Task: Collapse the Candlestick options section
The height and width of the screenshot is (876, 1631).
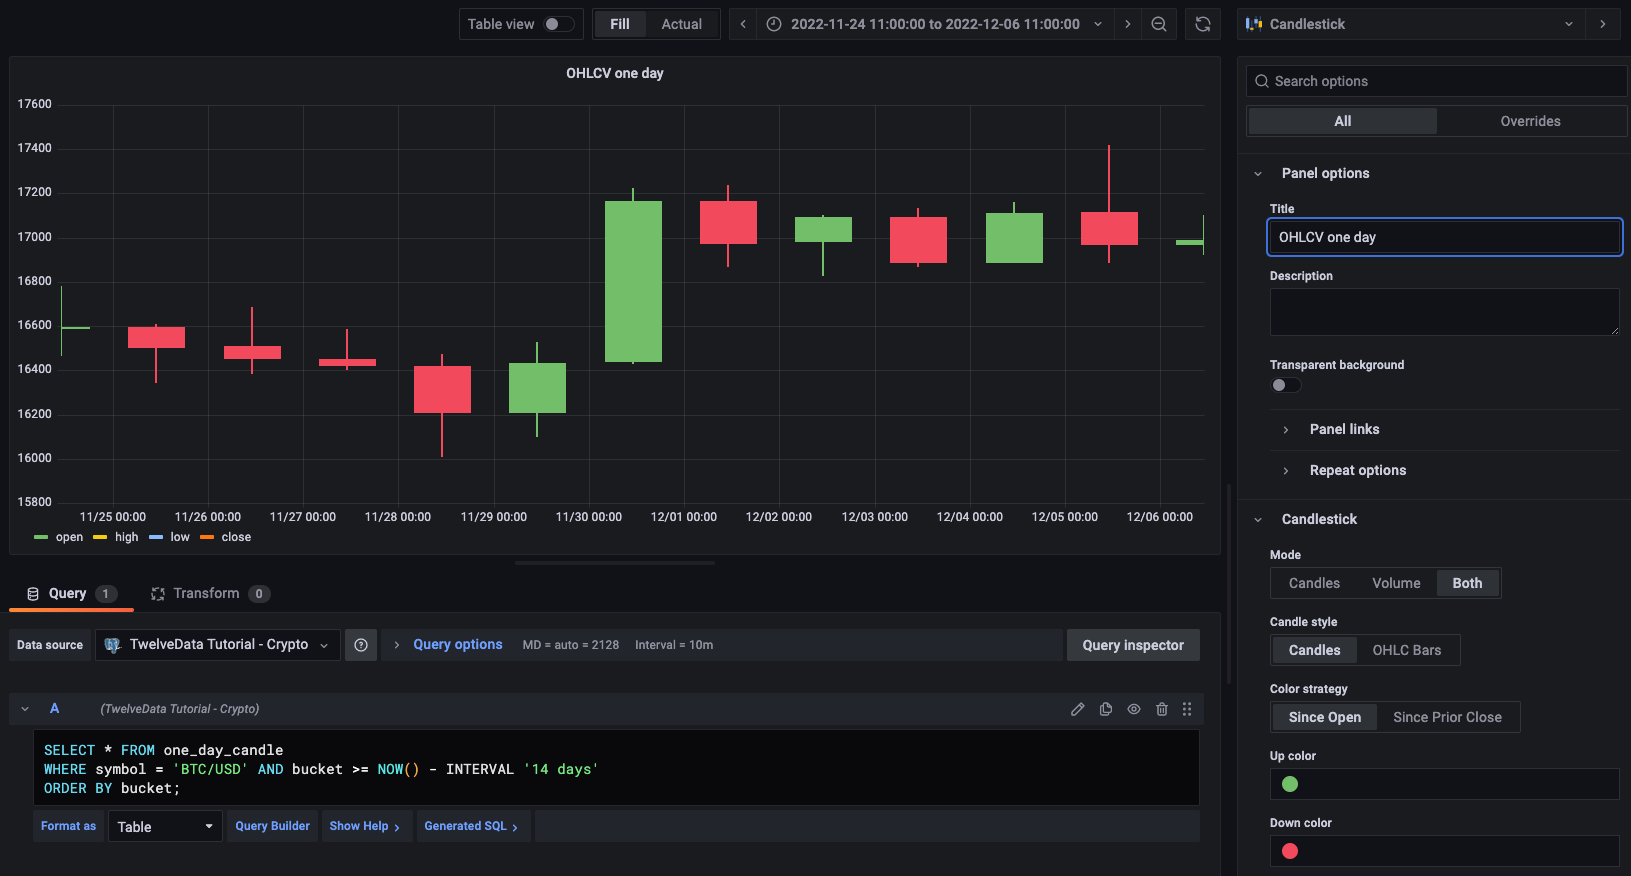Action: [1258, 520]
